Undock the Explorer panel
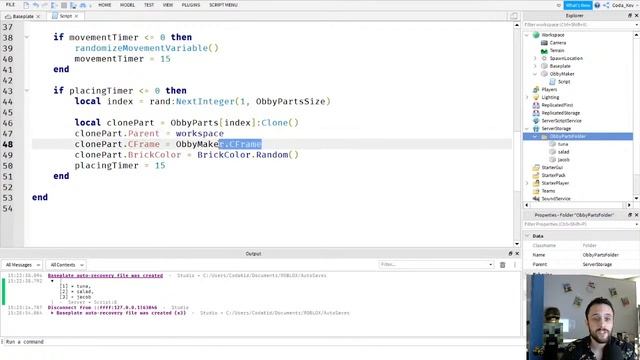 630,16
